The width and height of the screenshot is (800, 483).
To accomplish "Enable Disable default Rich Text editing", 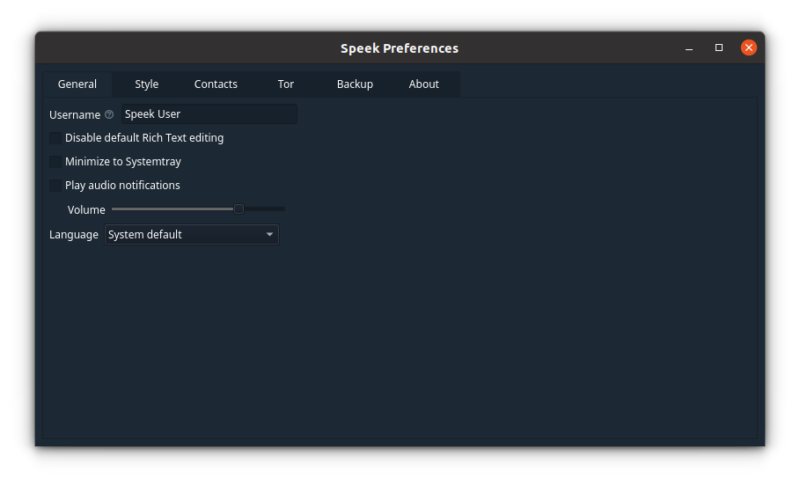I will coord(55,138).
